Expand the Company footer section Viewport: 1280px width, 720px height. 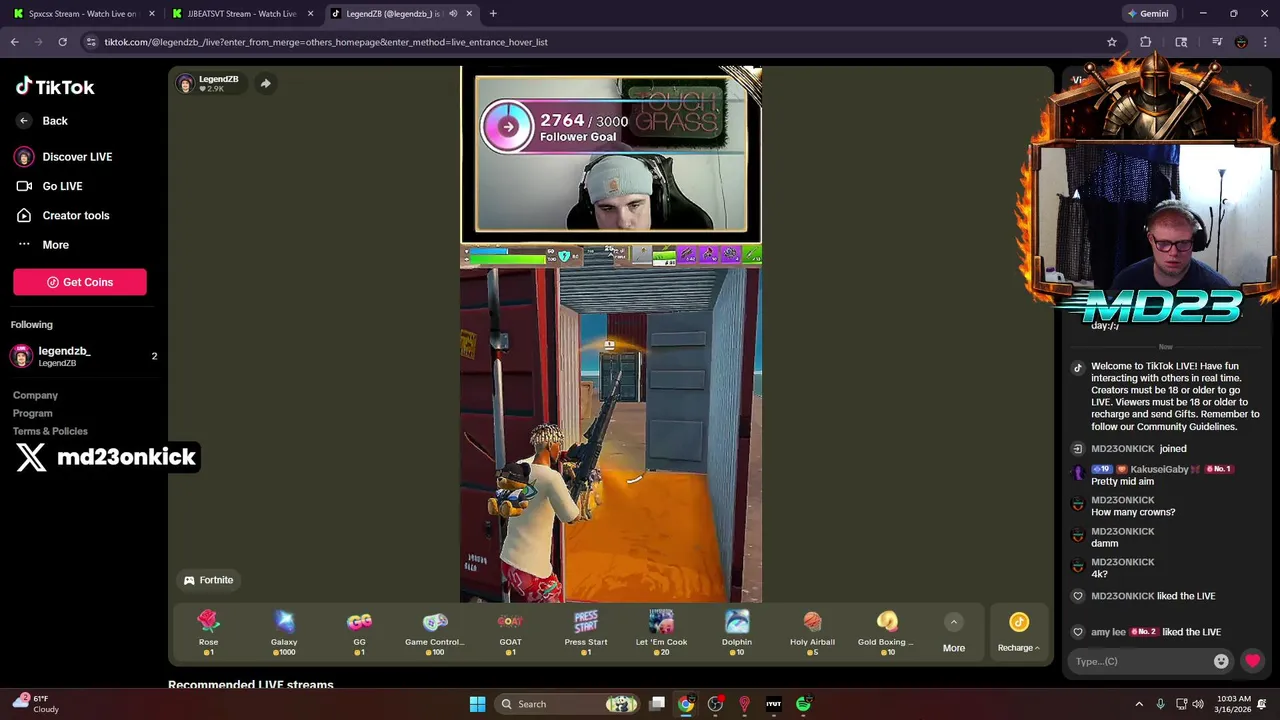click(x=35, y=395)
